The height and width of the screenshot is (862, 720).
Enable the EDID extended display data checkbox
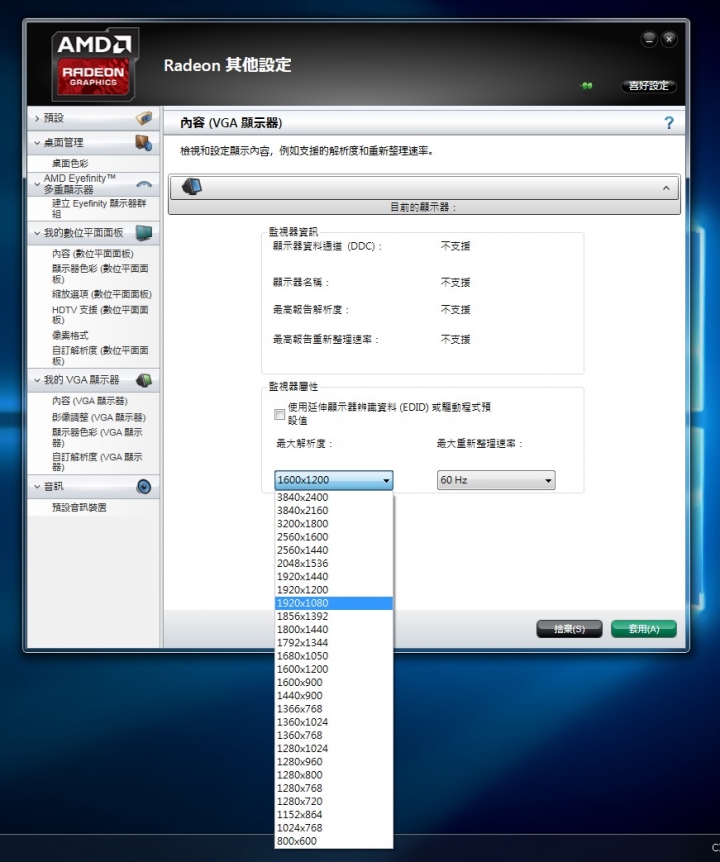279,414
